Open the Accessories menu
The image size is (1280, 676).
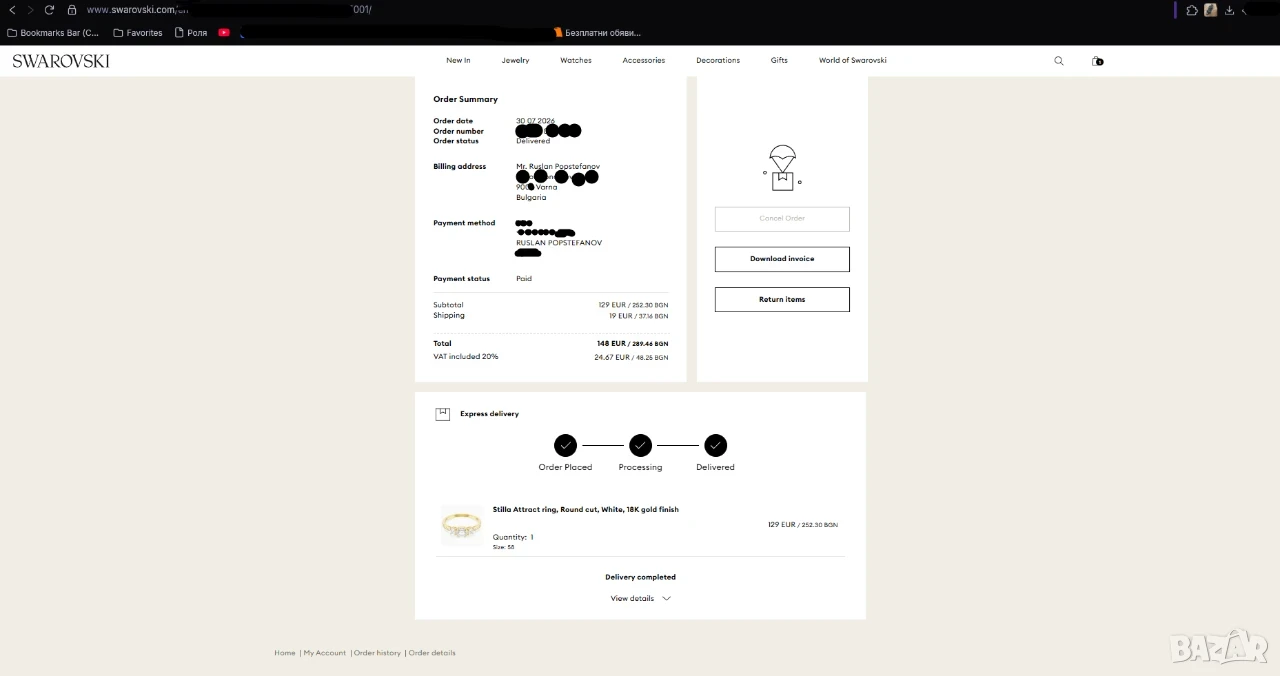tap(643, 60)
